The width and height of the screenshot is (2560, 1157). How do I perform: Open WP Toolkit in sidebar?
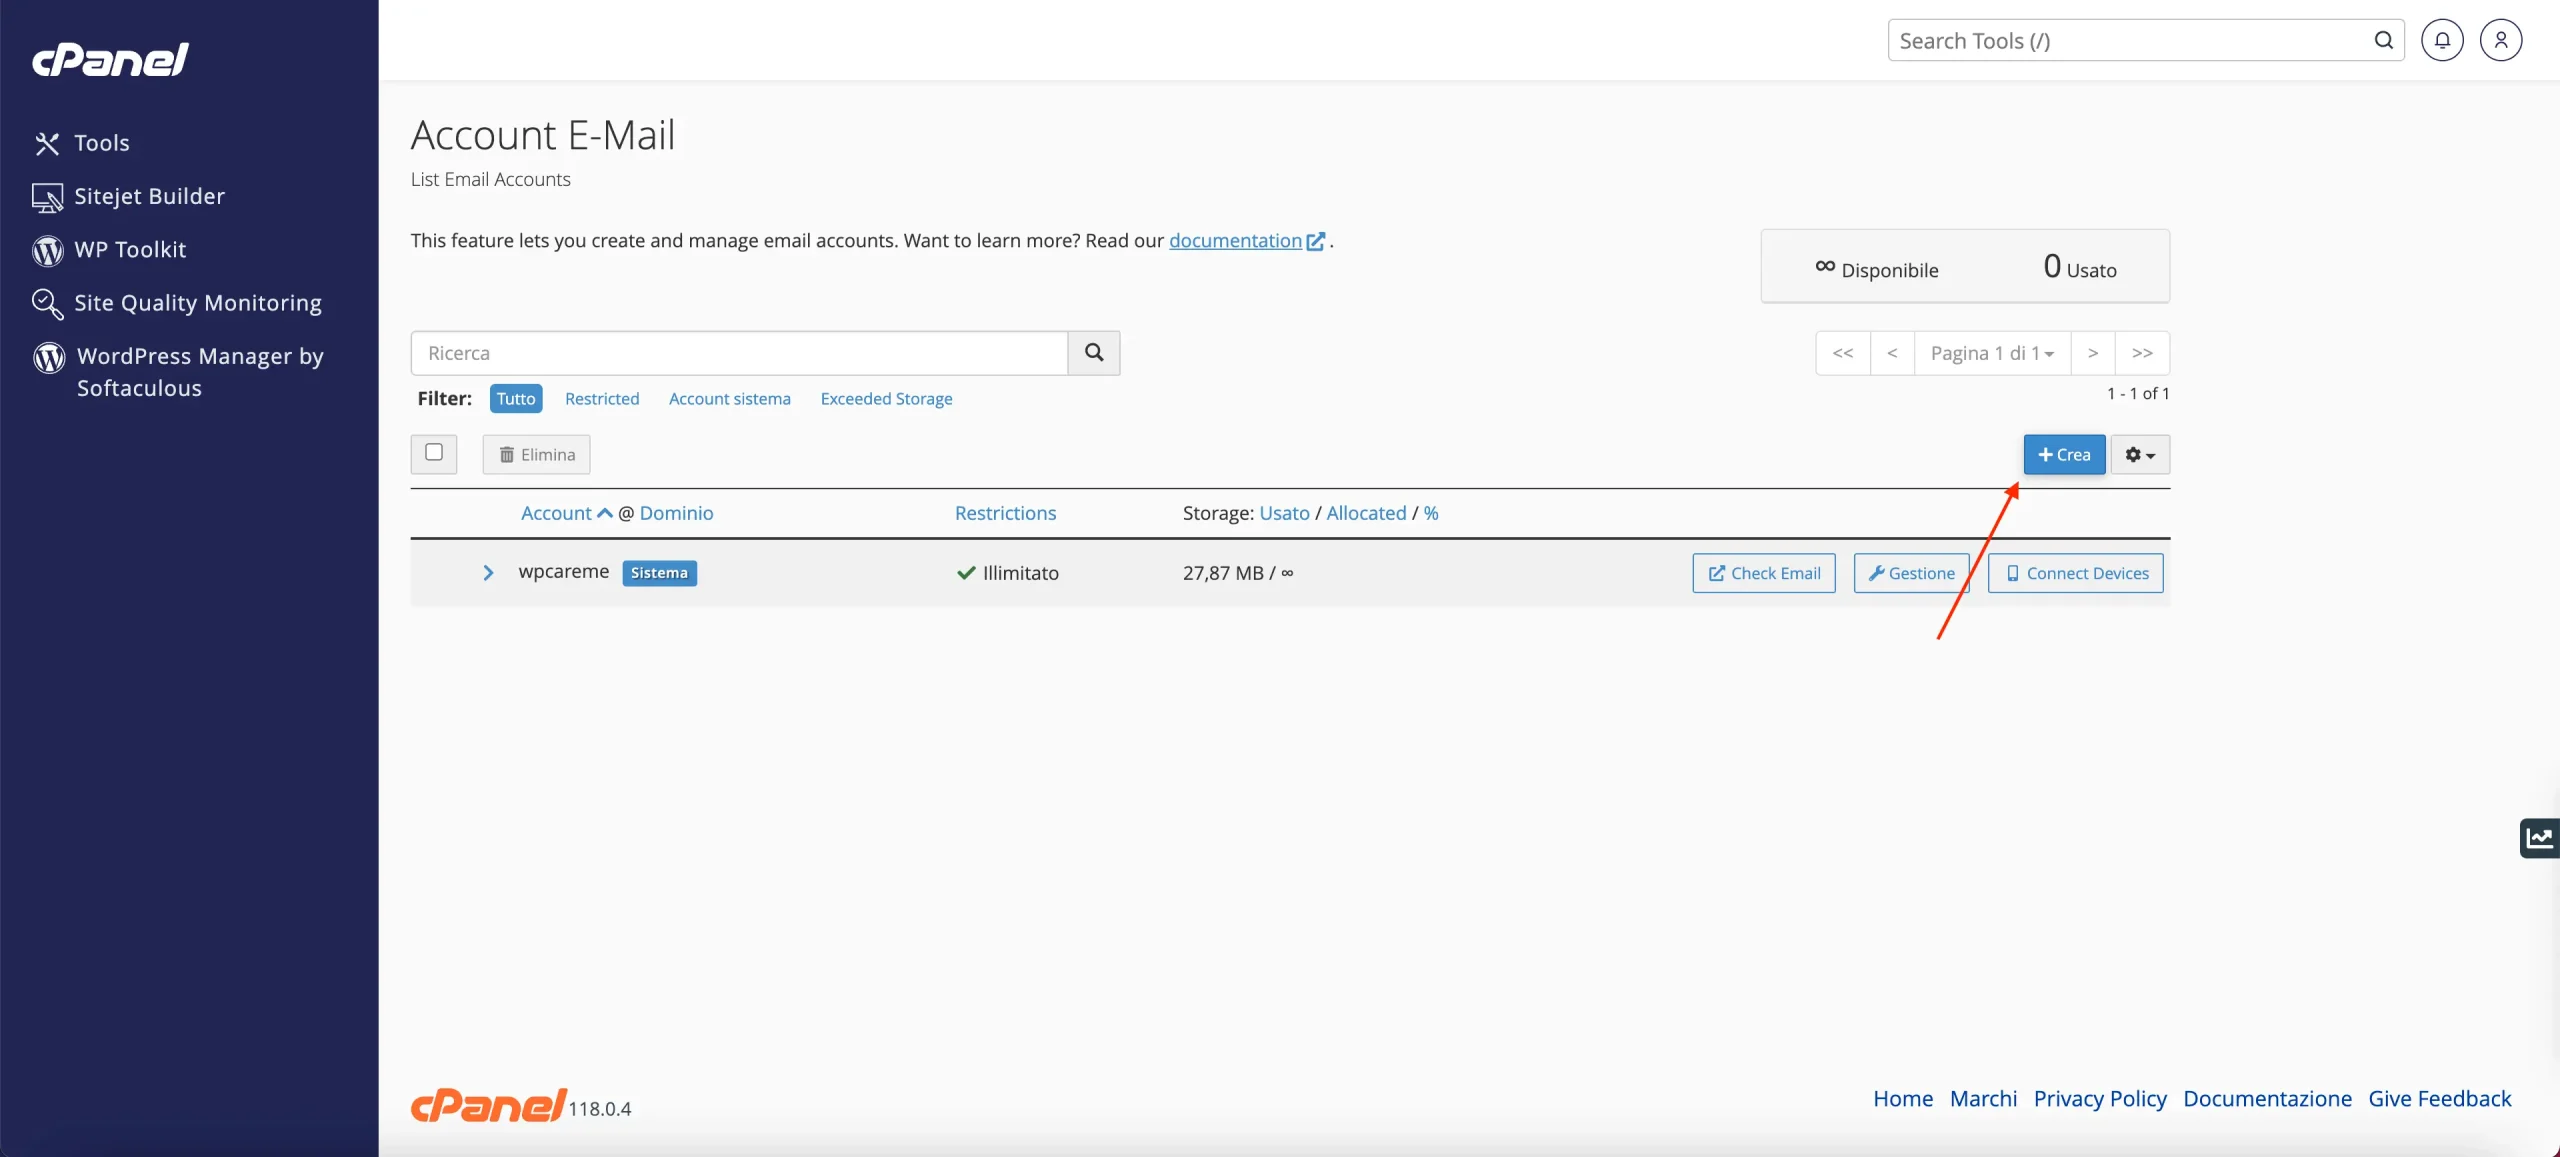coord(130,250)
